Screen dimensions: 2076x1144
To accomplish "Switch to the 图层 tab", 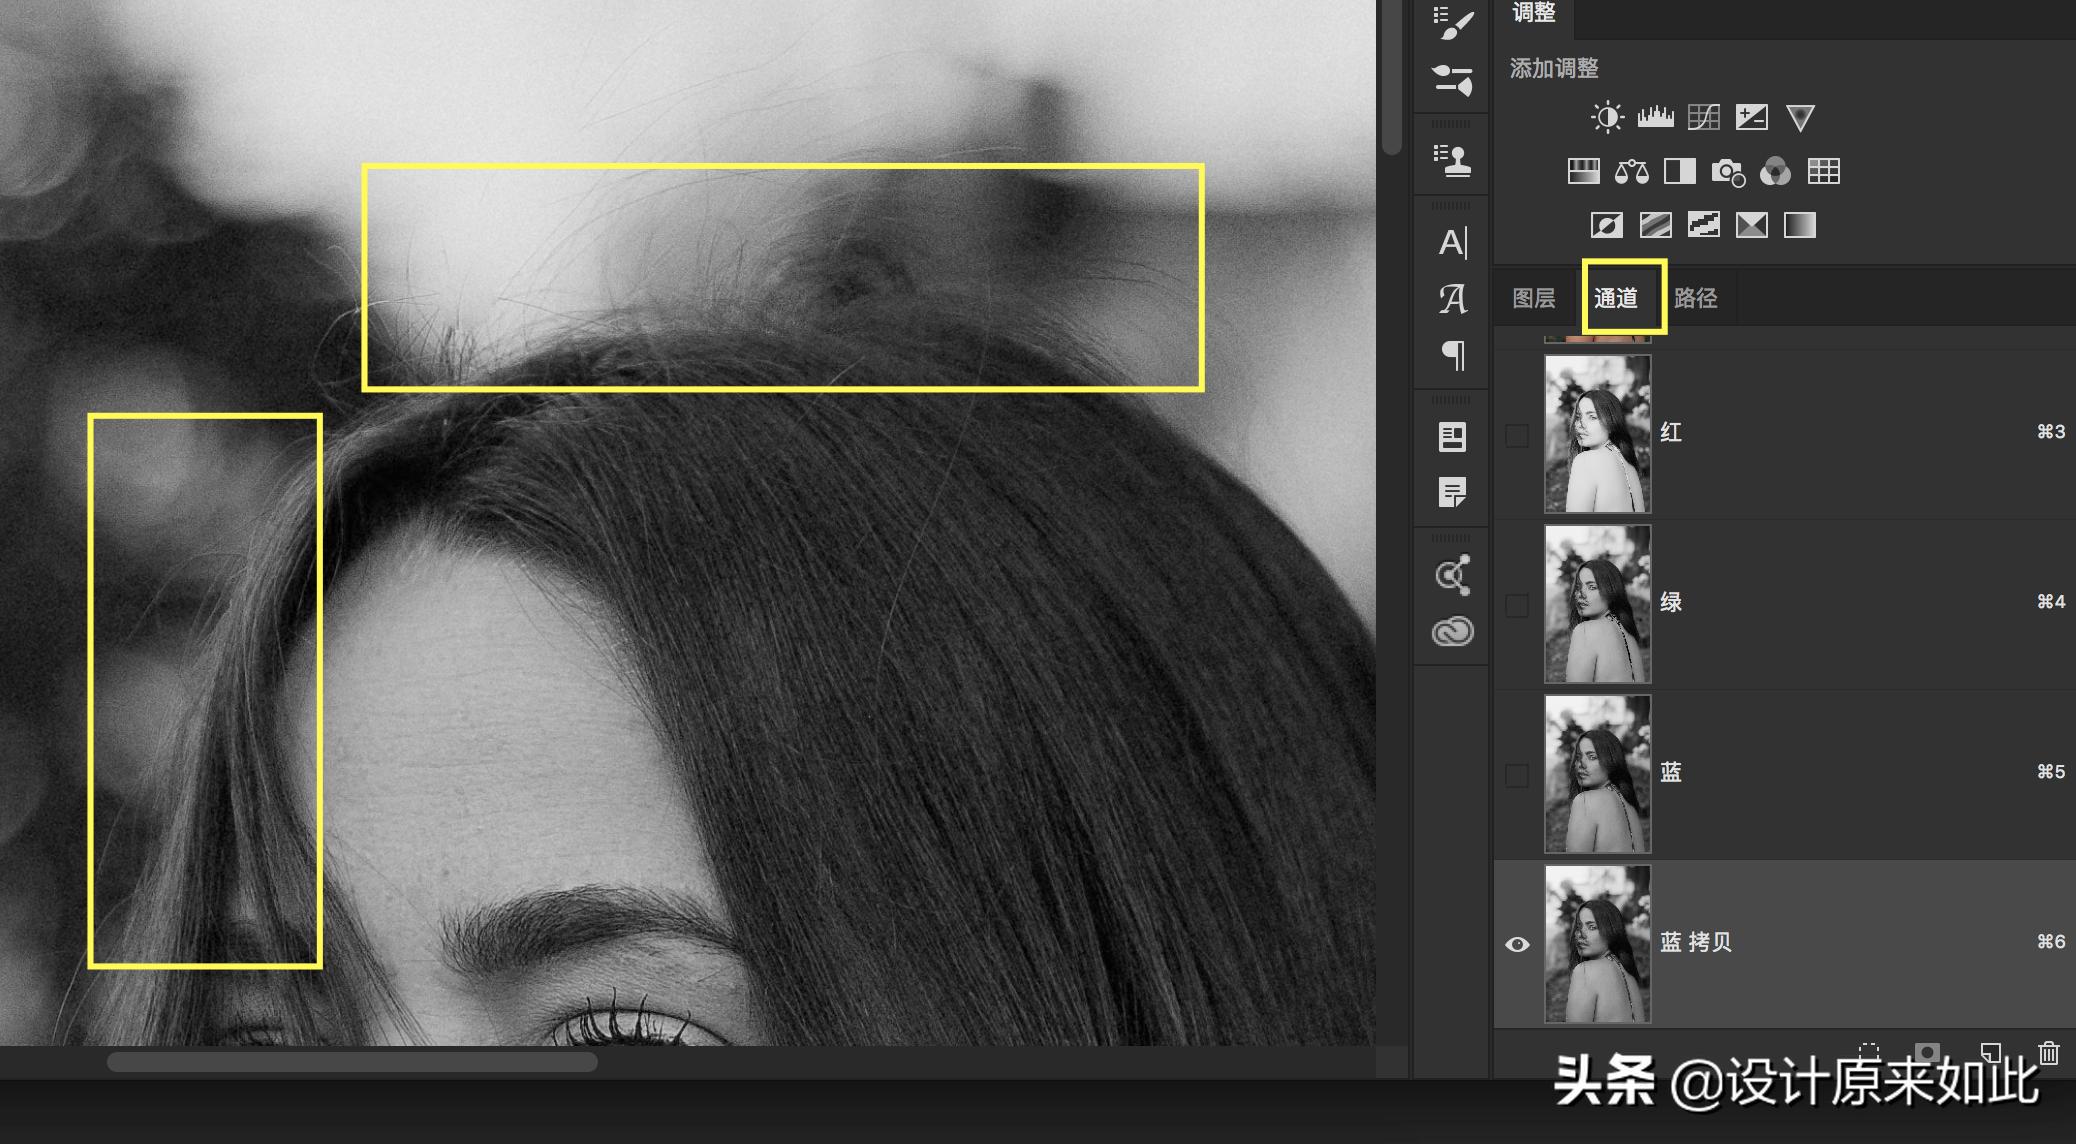I will [1533, 298].
